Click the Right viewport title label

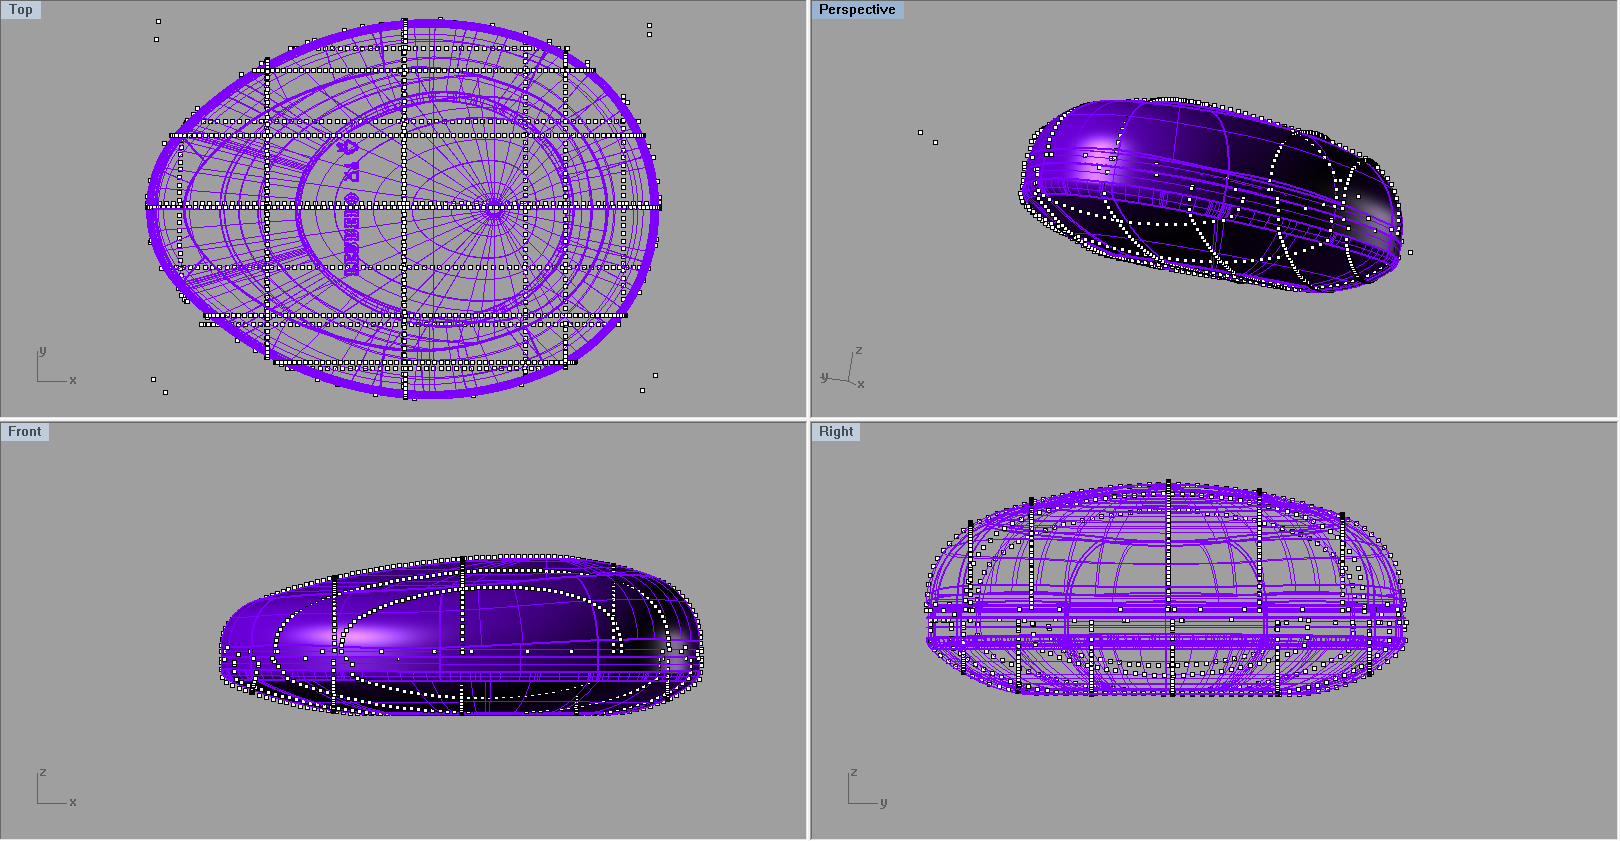click(836, 432)
